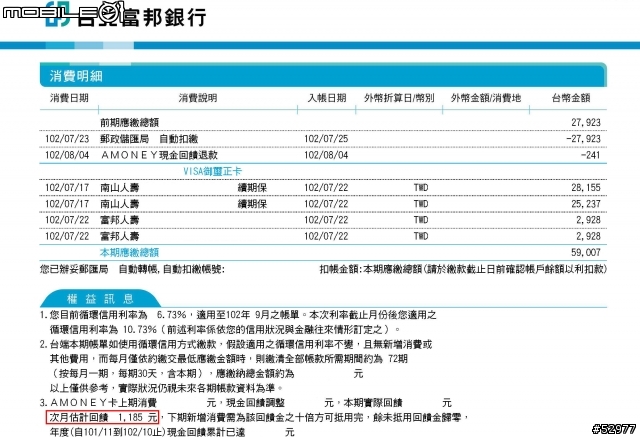640x437 pixels.
Task: Select the 28,155 南山人壽 amount
Action: (586, 188)
